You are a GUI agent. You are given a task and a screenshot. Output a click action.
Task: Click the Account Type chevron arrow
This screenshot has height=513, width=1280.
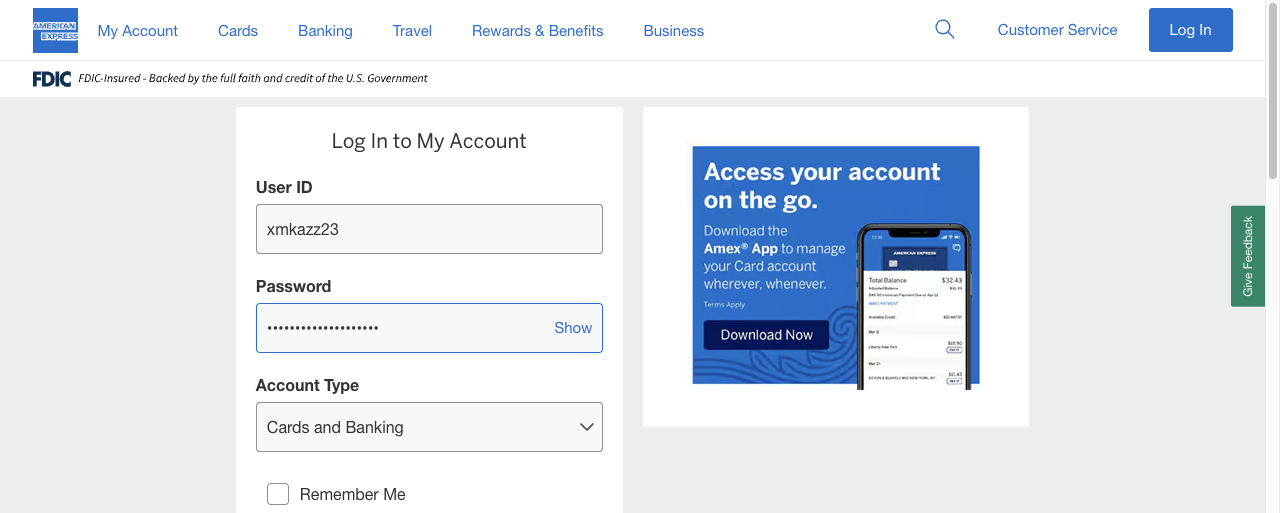pyautogui.click(x=587, y=427)
